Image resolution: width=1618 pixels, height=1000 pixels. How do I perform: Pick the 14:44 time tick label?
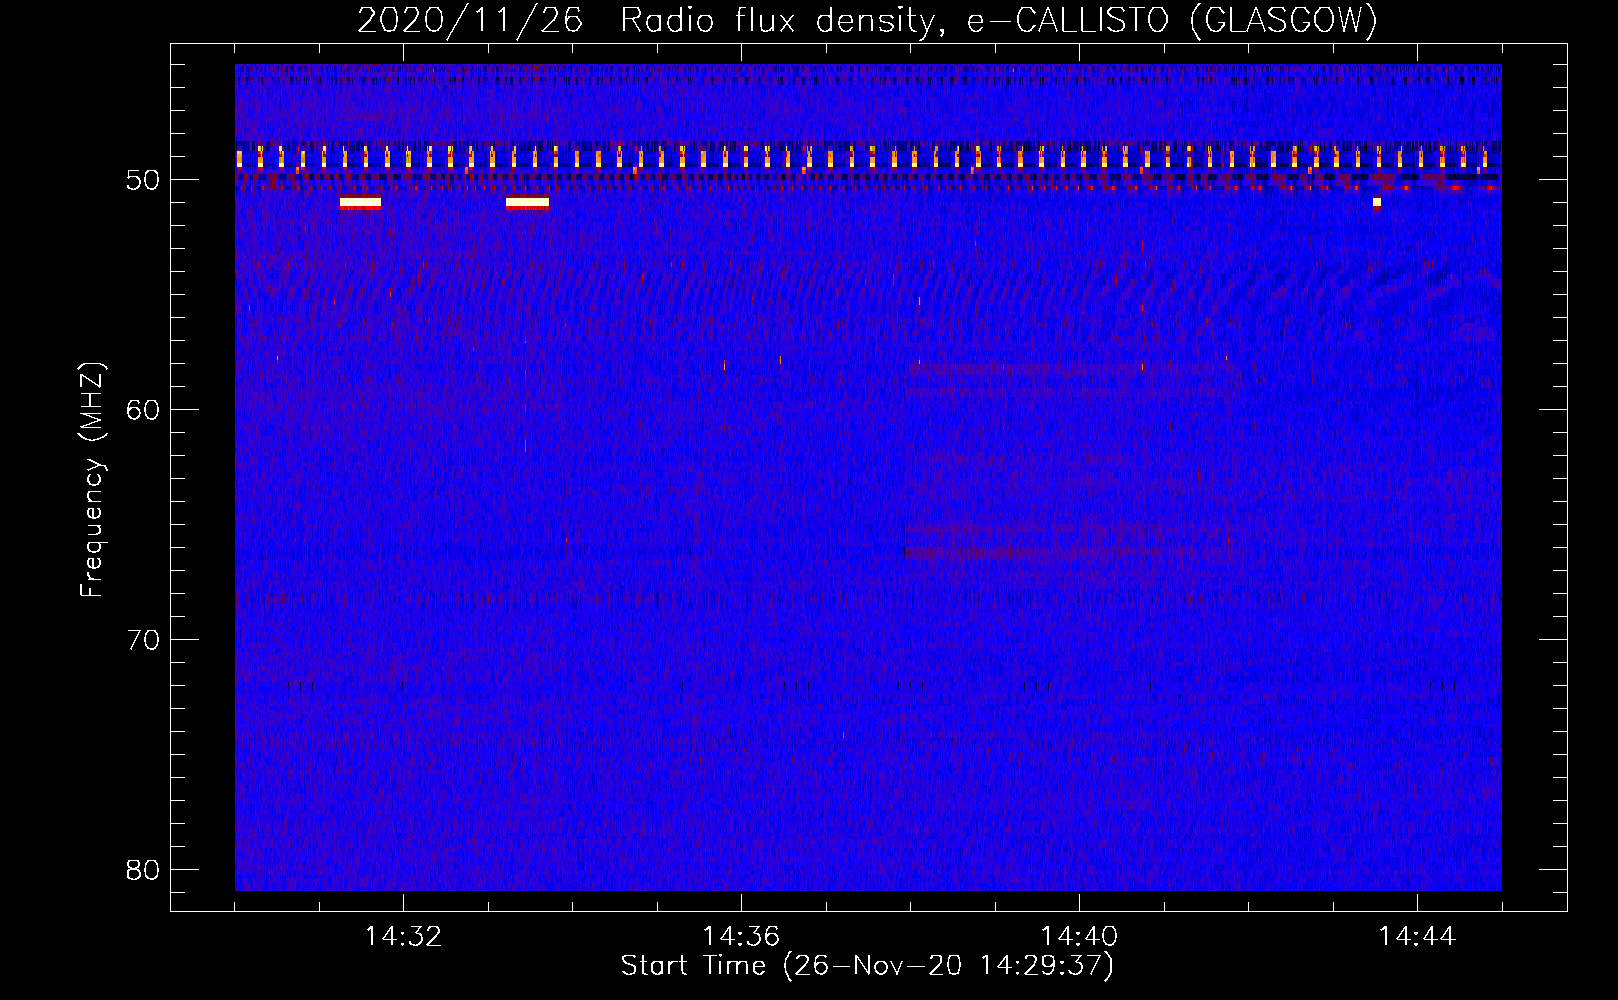(1417, 937)
